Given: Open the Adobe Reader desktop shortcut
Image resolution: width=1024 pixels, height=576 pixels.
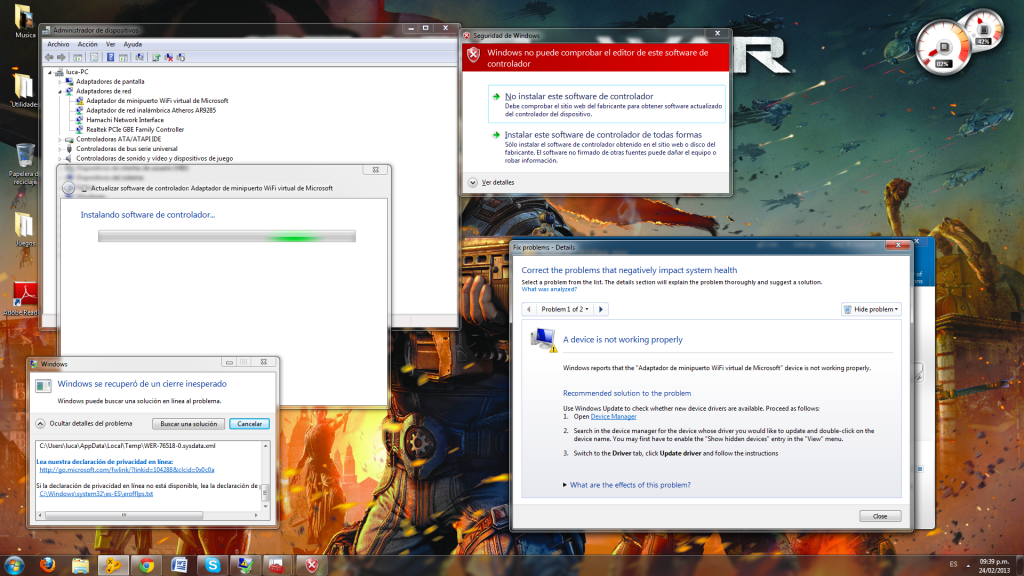Looking at the screenshot, I should (x=23, y=299).
